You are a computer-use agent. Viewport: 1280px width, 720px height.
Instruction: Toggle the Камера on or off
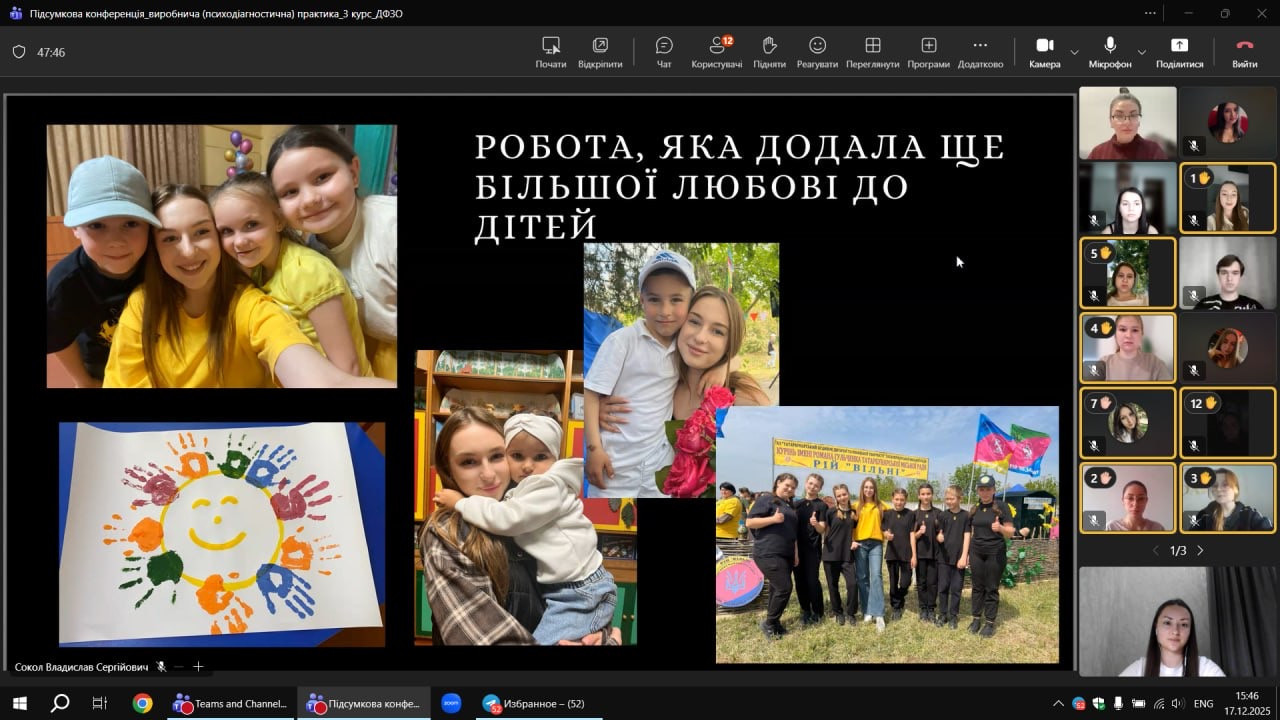1044,52
